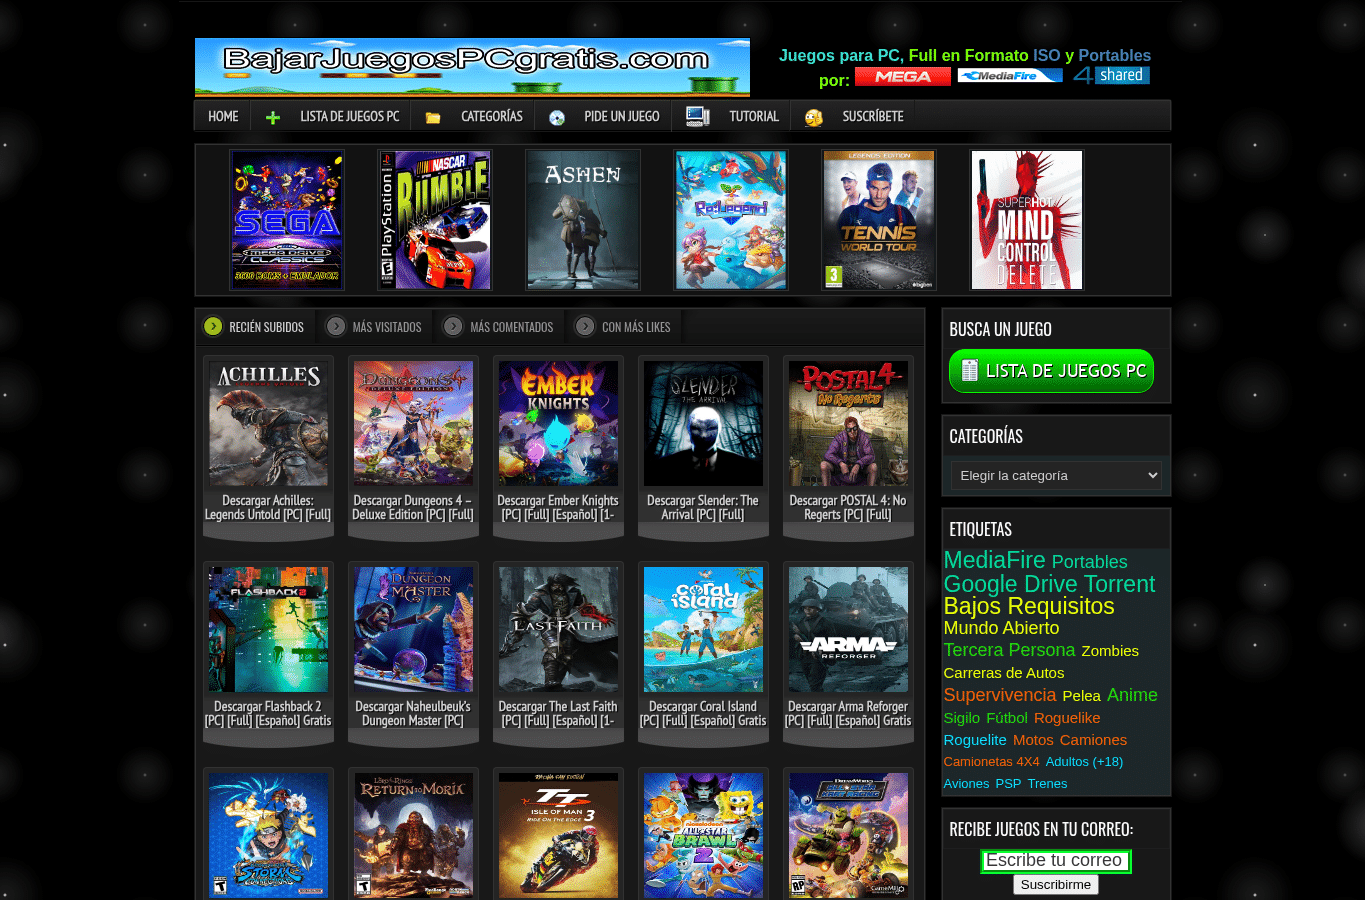This screenshot has height=900, width=1365.
Task: Click the green plus icon beside Lista de Juegos PC
Action: (272, 118)
